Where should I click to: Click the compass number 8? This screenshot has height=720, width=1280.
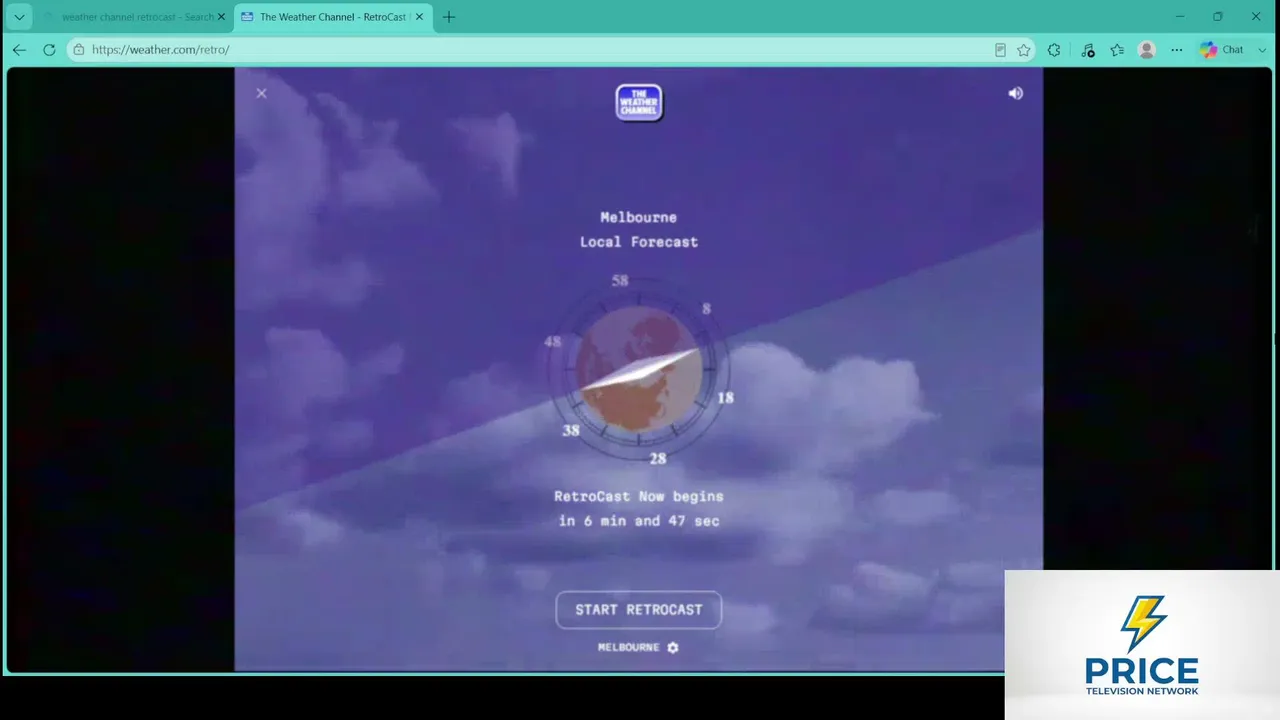(x=706, y=309)
